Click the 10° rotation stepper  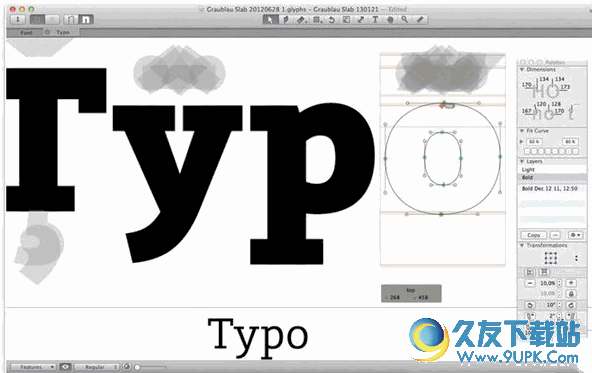560,305
